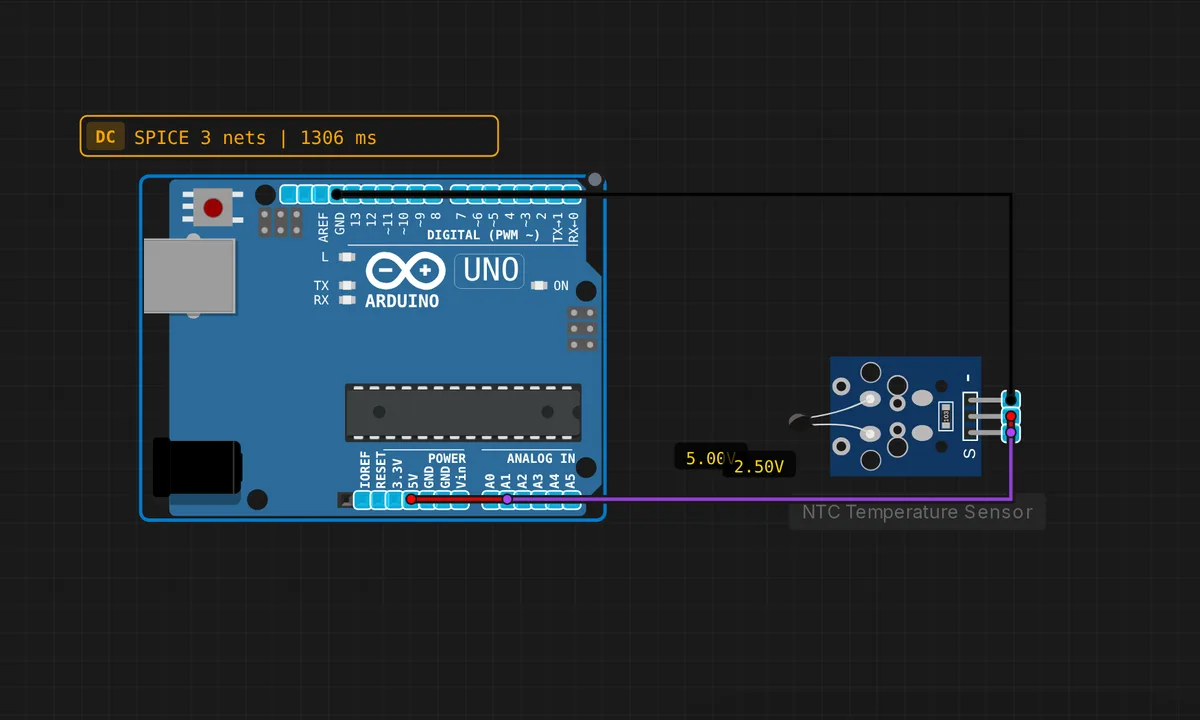Click the DIGITAL (PWM ~) label
The height and width of the screenshot is (720, 1200).
pyautogui.click(x=483, y=235)
